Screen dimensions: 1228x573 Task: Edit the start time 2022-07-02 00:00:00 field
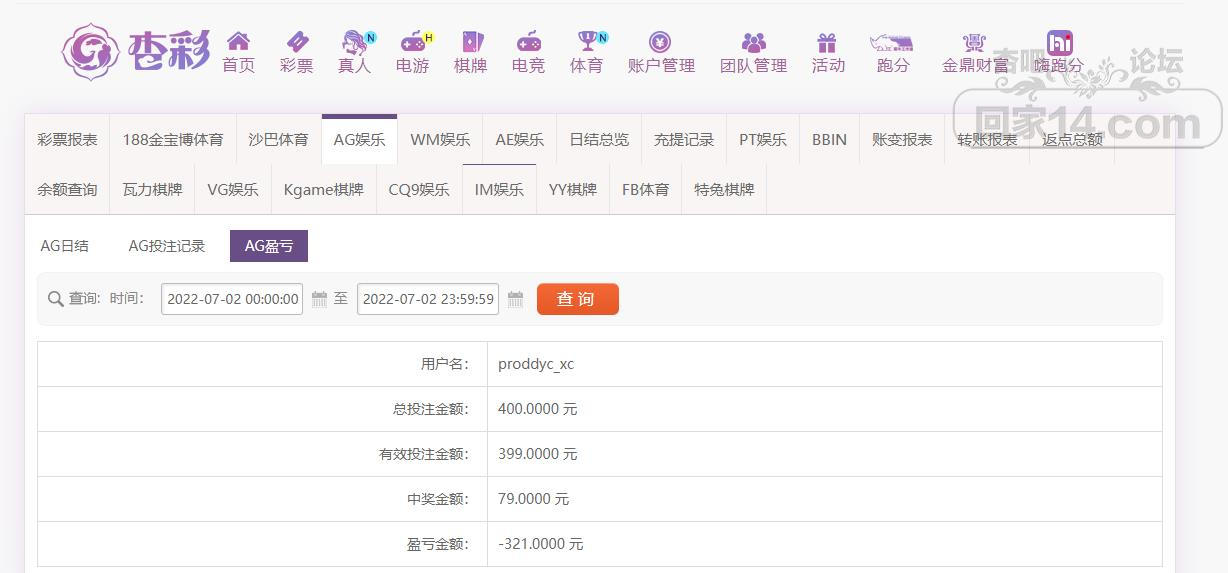(x=232, y=299)
